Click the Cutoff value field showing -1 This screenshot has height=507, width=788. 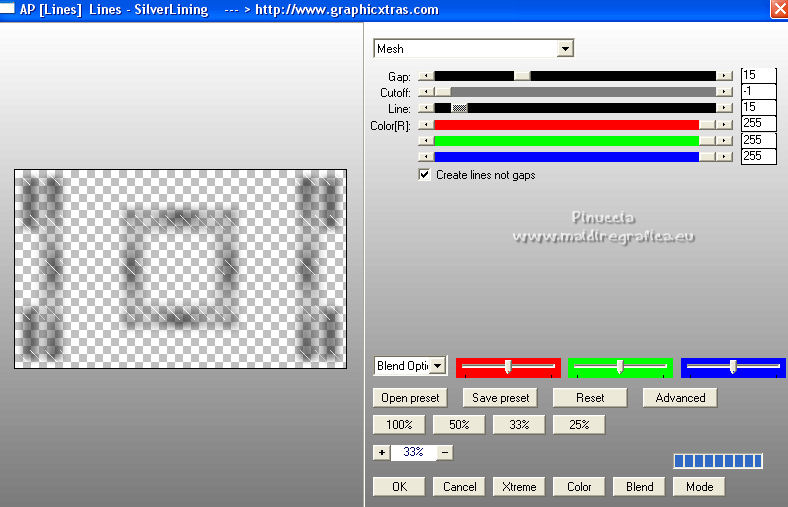759,91
